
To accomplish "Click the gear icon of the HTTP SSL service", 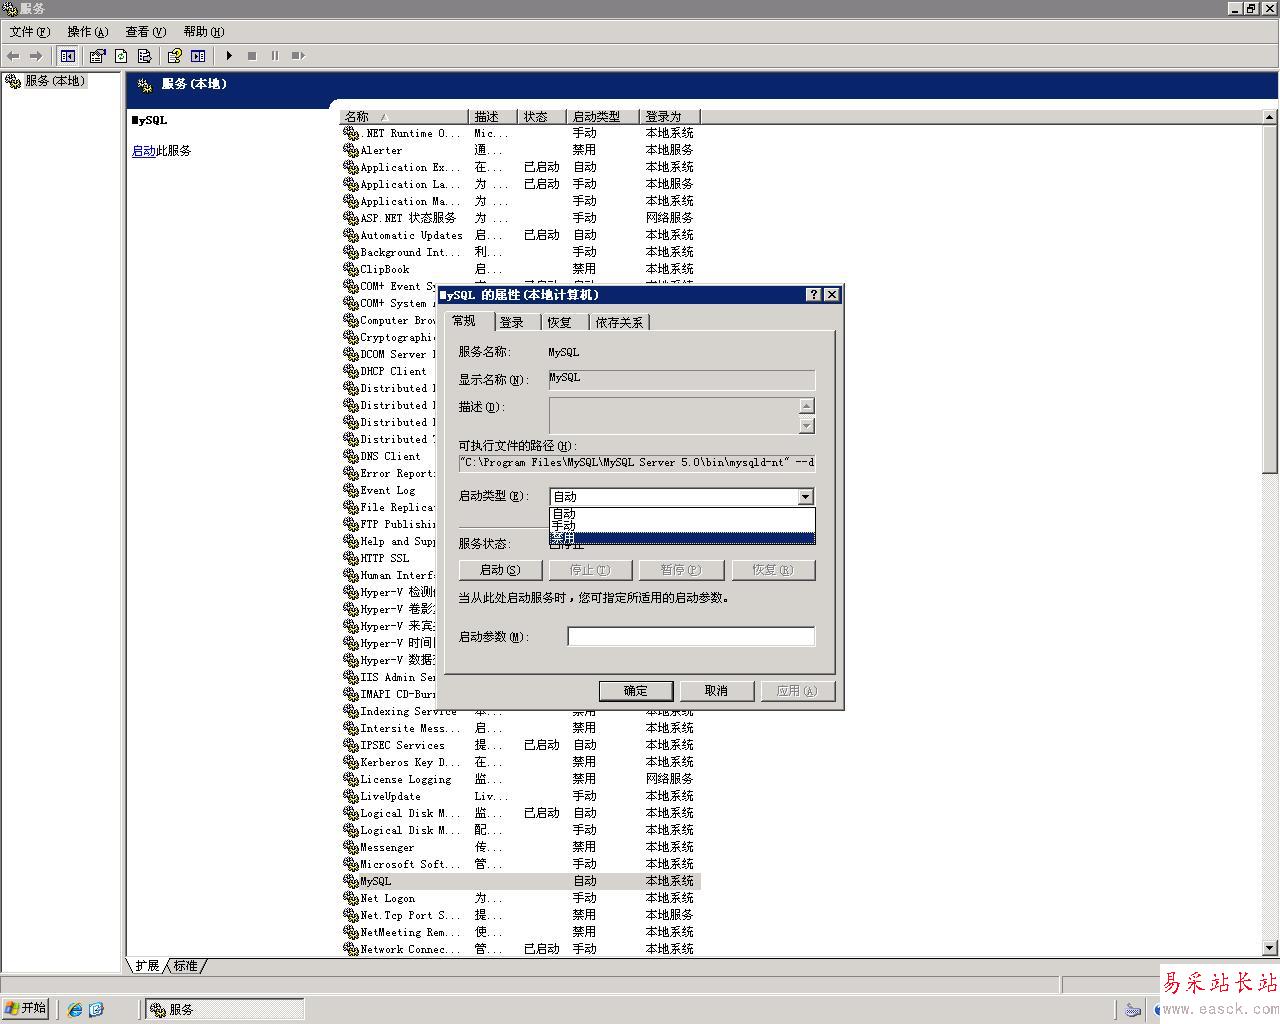I will [x=350, y=558].
